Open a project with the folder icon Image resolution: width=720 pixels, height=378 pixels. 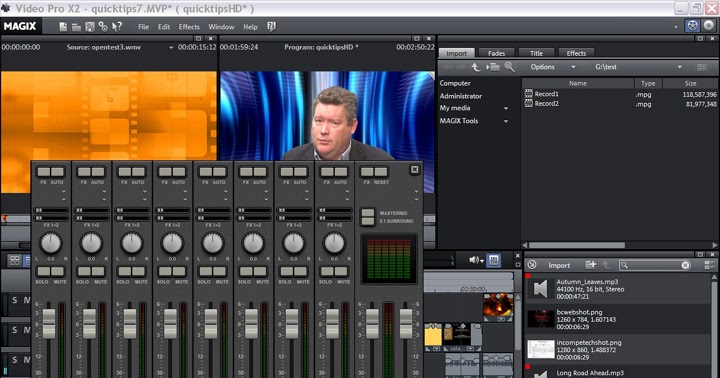(76, 27)
